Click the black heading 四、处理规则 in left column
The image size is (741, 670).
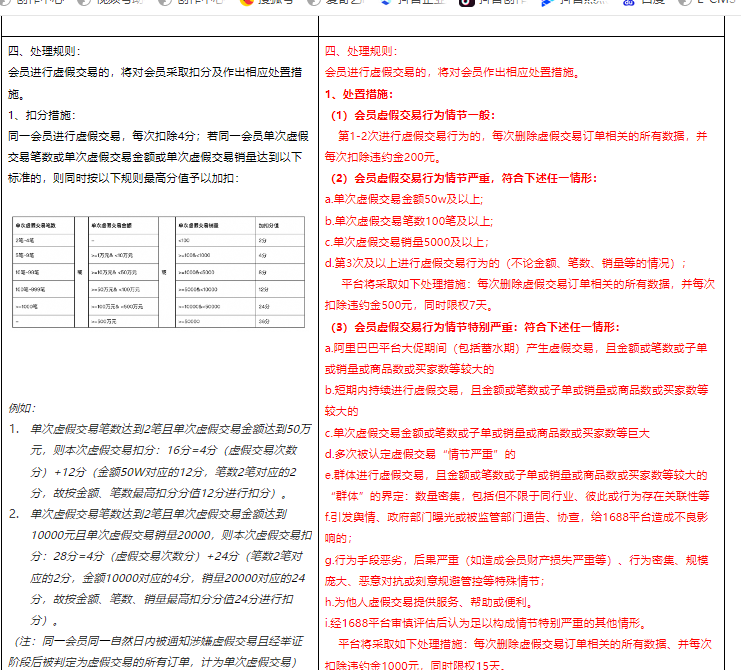(44, 51)
